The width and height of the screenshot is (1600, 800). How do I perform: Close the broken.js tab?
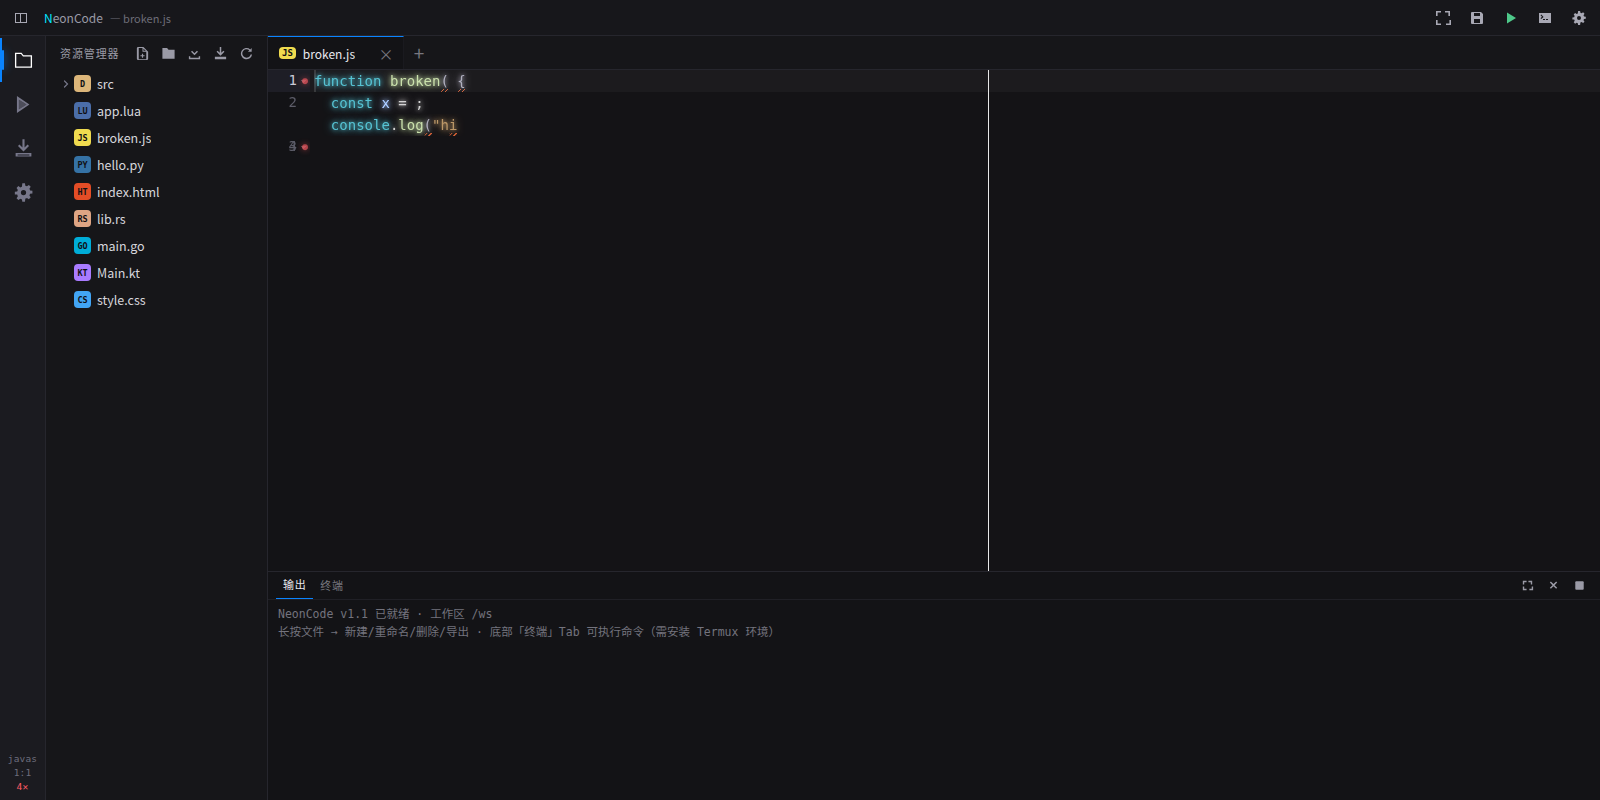[386, 55]
